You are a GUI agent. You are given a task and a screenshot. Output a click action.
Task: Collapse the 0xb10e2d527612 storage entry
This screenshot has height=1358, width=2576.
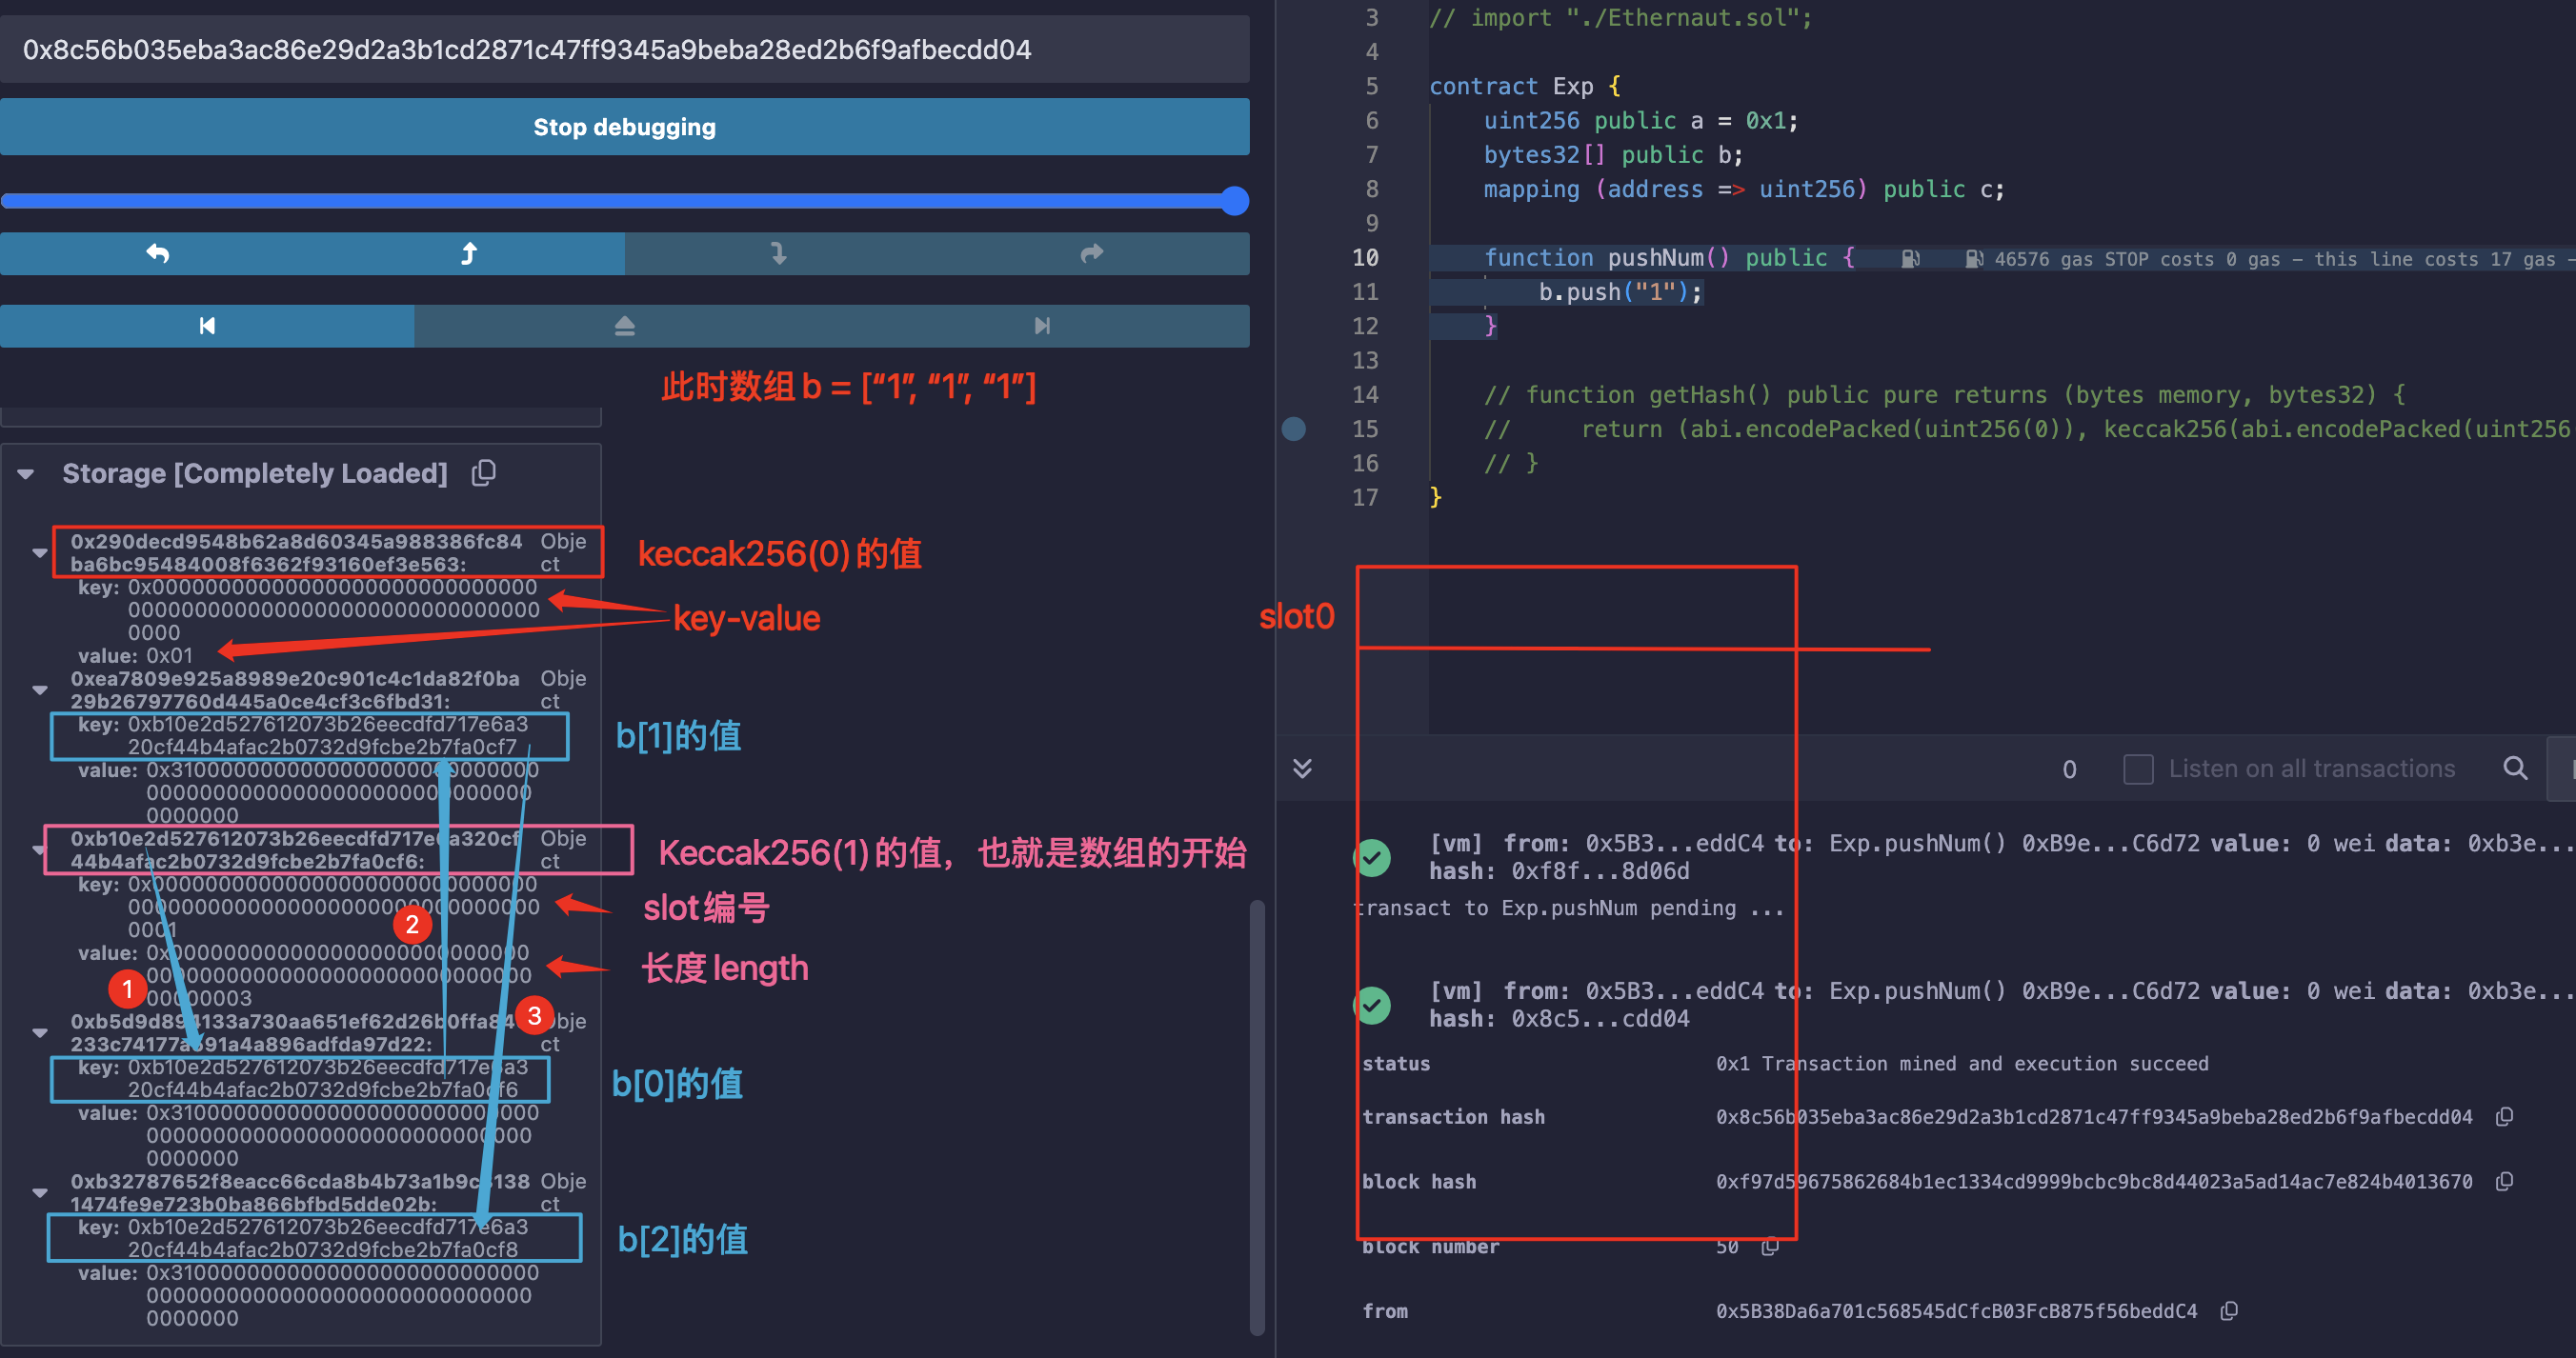(40, 850)
